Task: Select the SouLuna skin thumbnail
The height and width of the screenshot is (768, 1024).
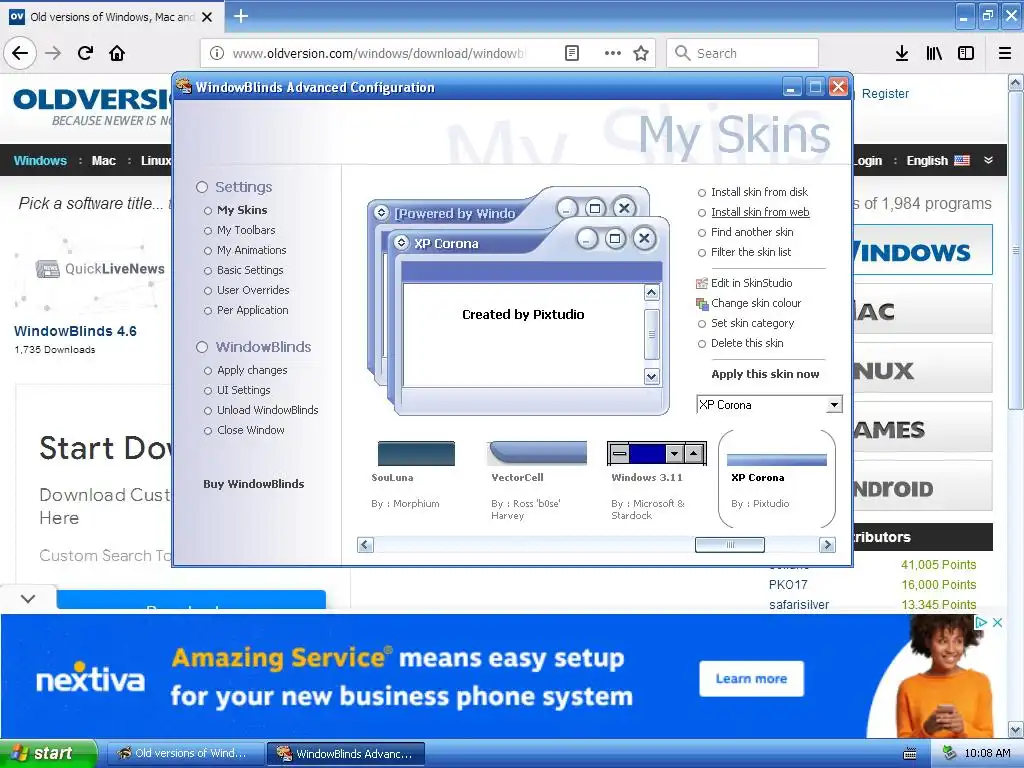Action: click(416, 453)
